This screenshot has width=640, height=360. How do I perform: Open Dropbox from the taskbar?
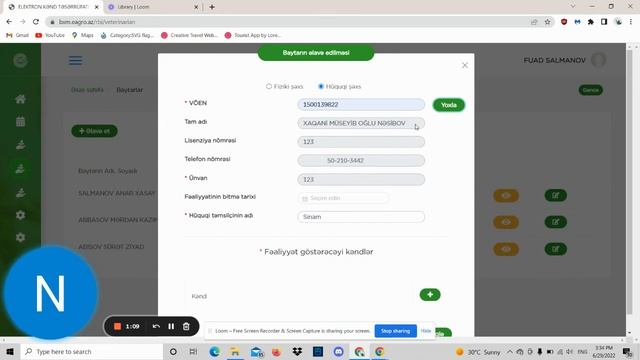297,351
